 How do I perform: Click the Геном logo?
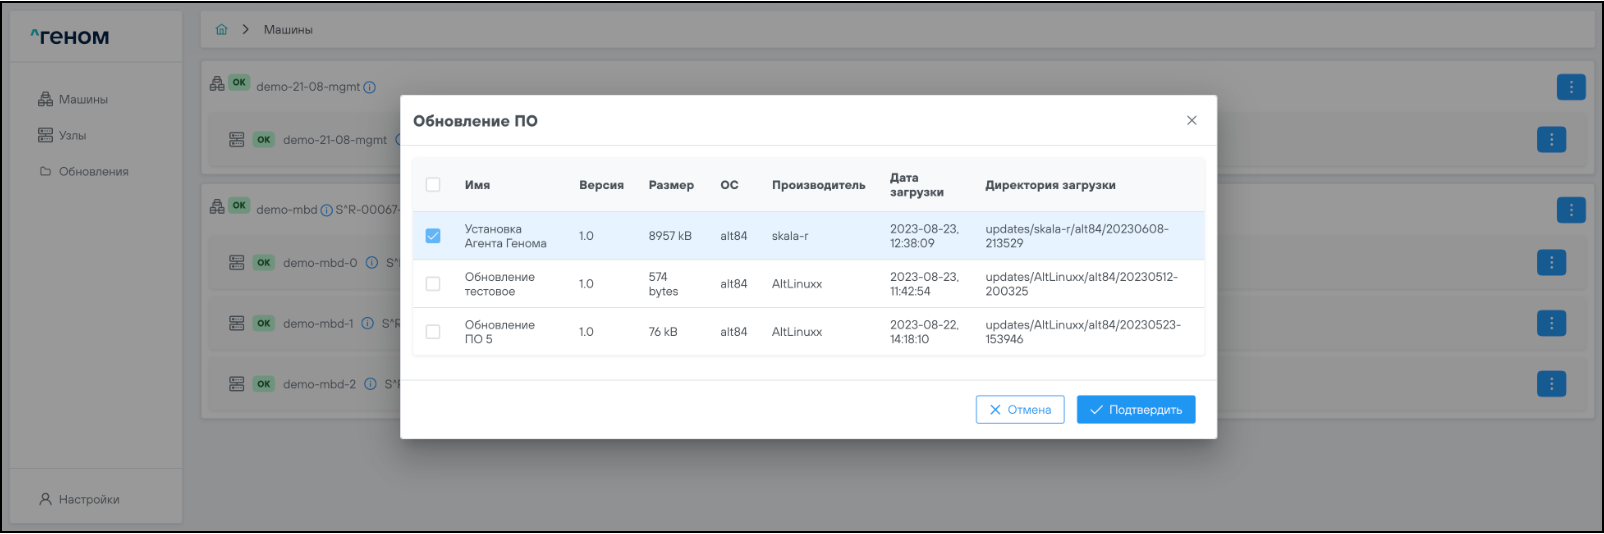[70, 37]
